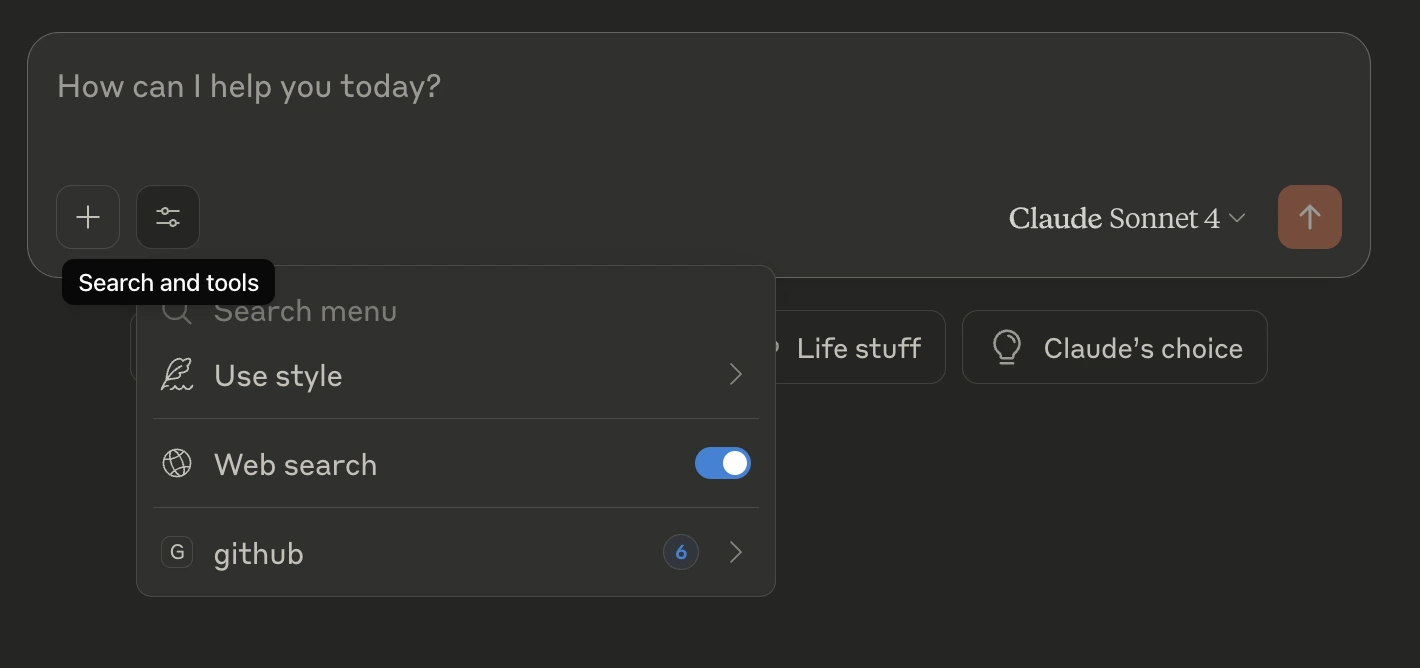Viewport: 1420px width, 668px height.
Task: Click the orange send arrow button
Action: point(1309,217)
